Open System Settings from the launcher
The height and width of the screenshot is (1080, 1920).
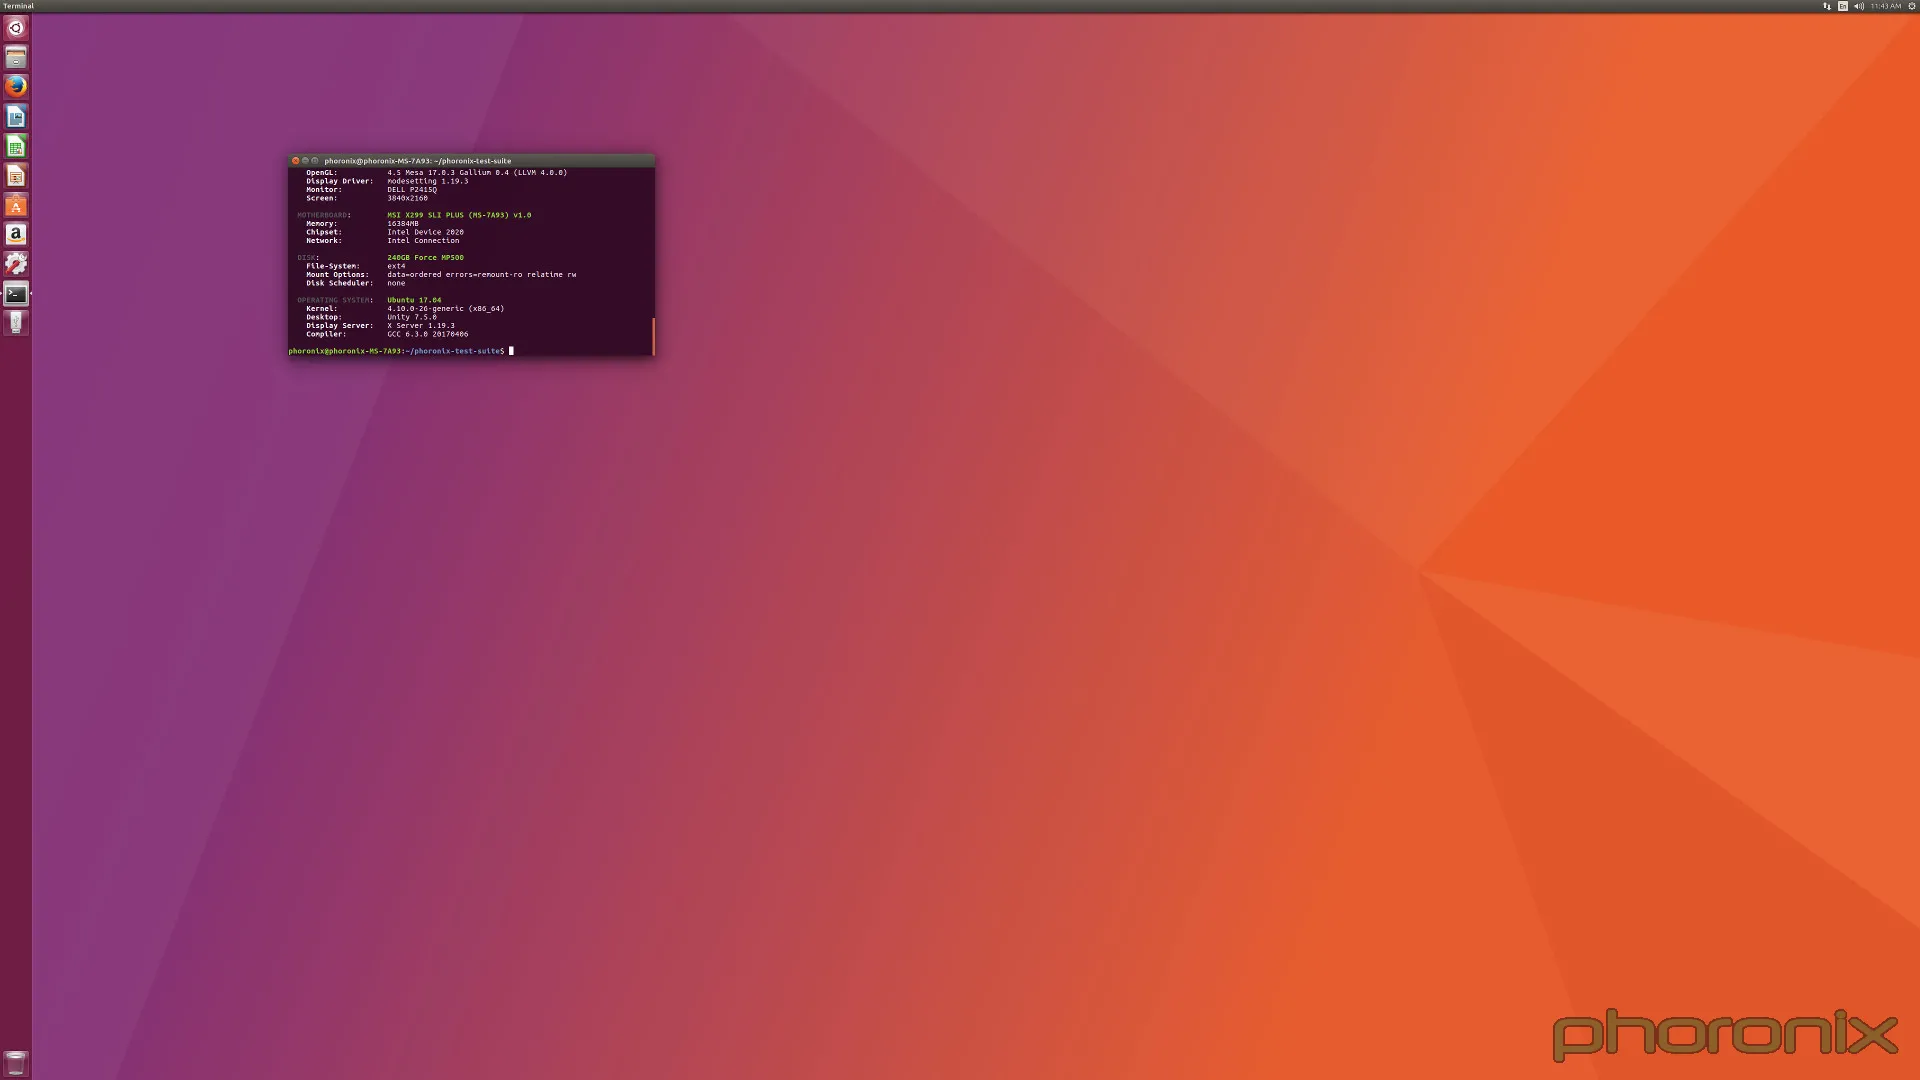tap(15, 264)
